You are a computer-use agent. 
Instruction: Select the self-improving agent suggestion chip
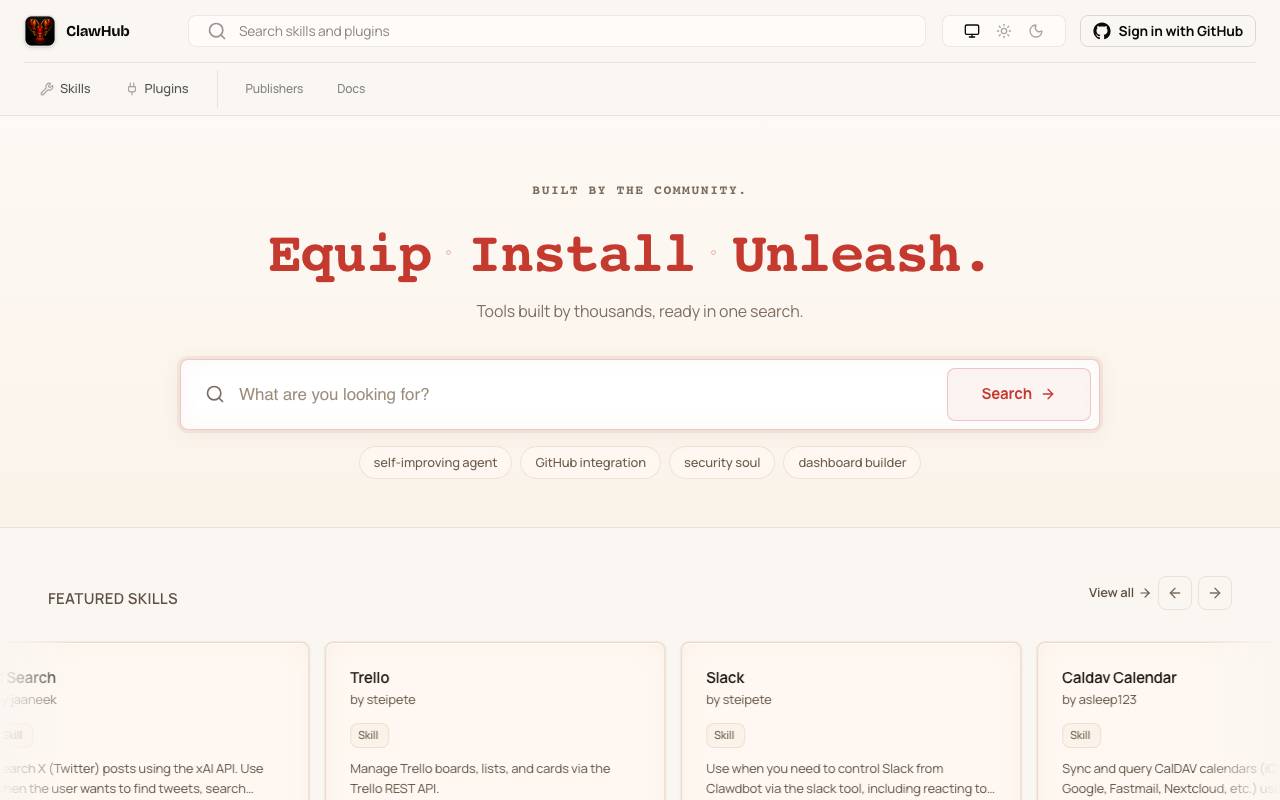pos(435,463)
